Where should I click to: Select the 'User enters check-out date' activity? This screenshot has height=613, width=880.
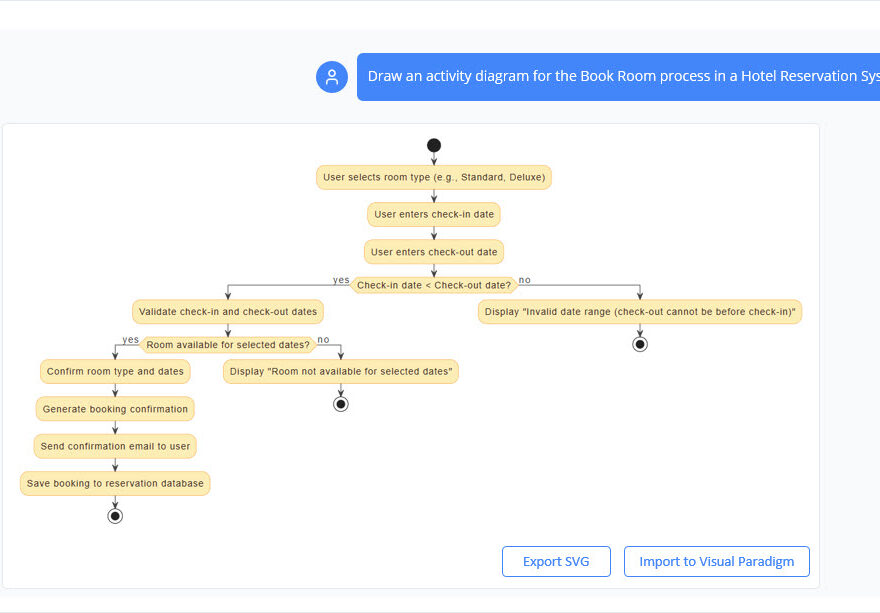click(433, 251)
